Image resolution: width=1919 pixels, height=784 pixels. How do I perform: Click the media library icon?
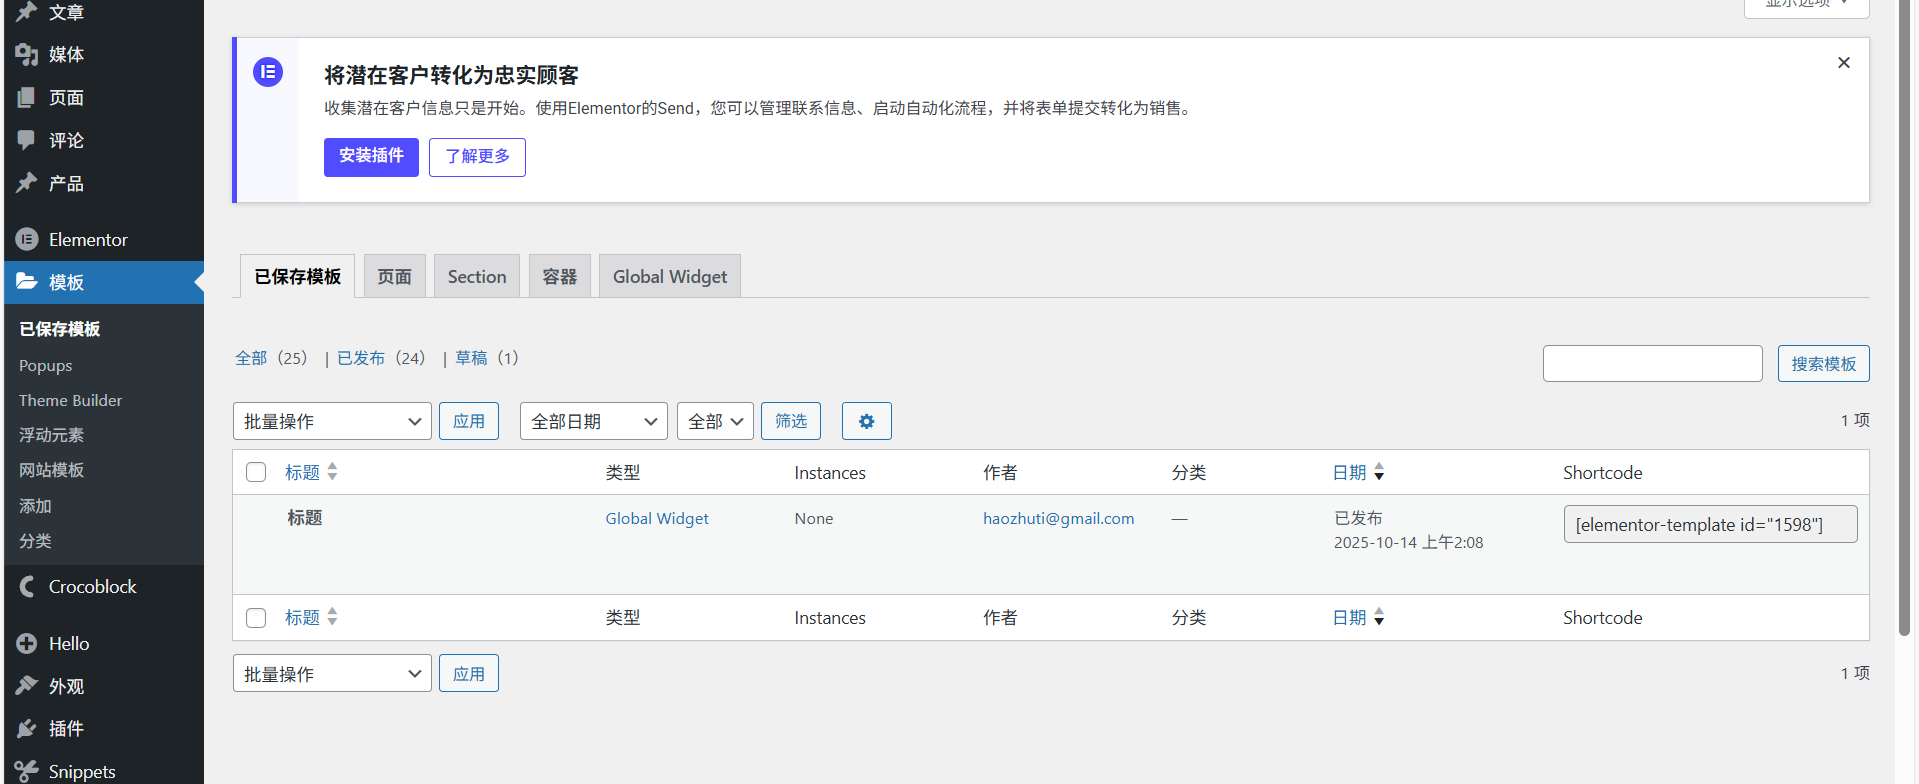click(27, 55)
